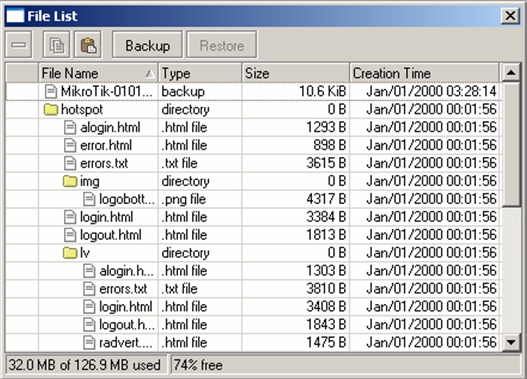Click the disabled Restore button

222,45
